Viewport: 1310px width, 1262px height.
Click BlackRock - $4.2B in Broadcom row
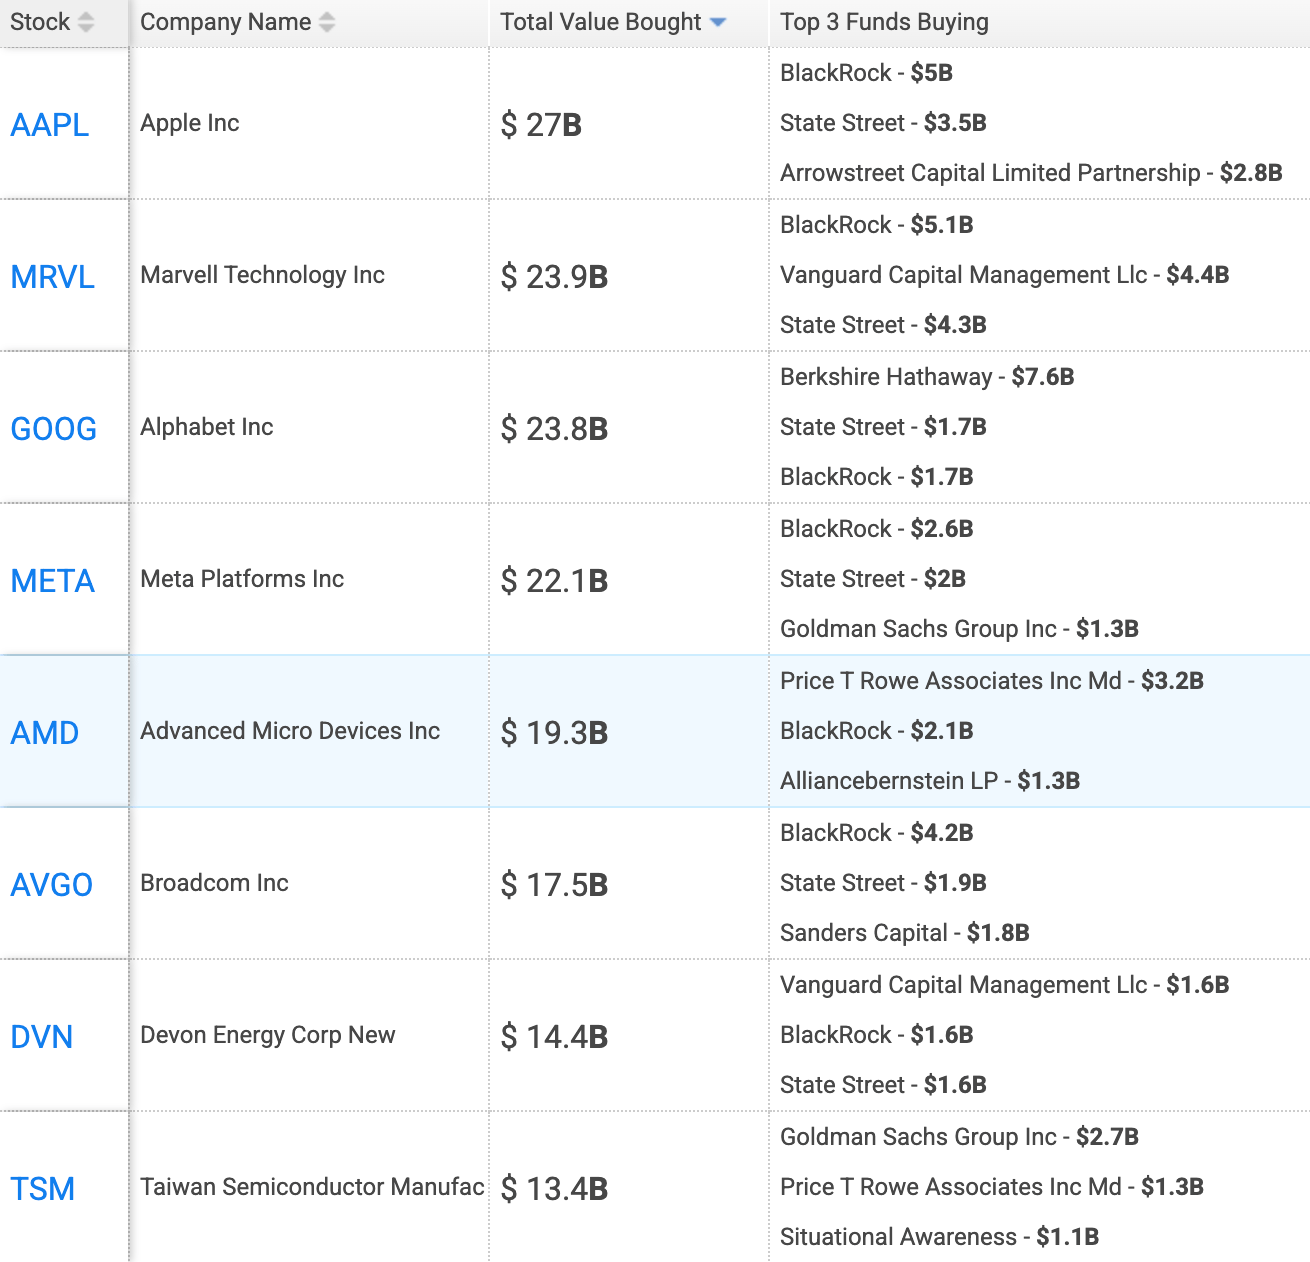coord(877,833)
